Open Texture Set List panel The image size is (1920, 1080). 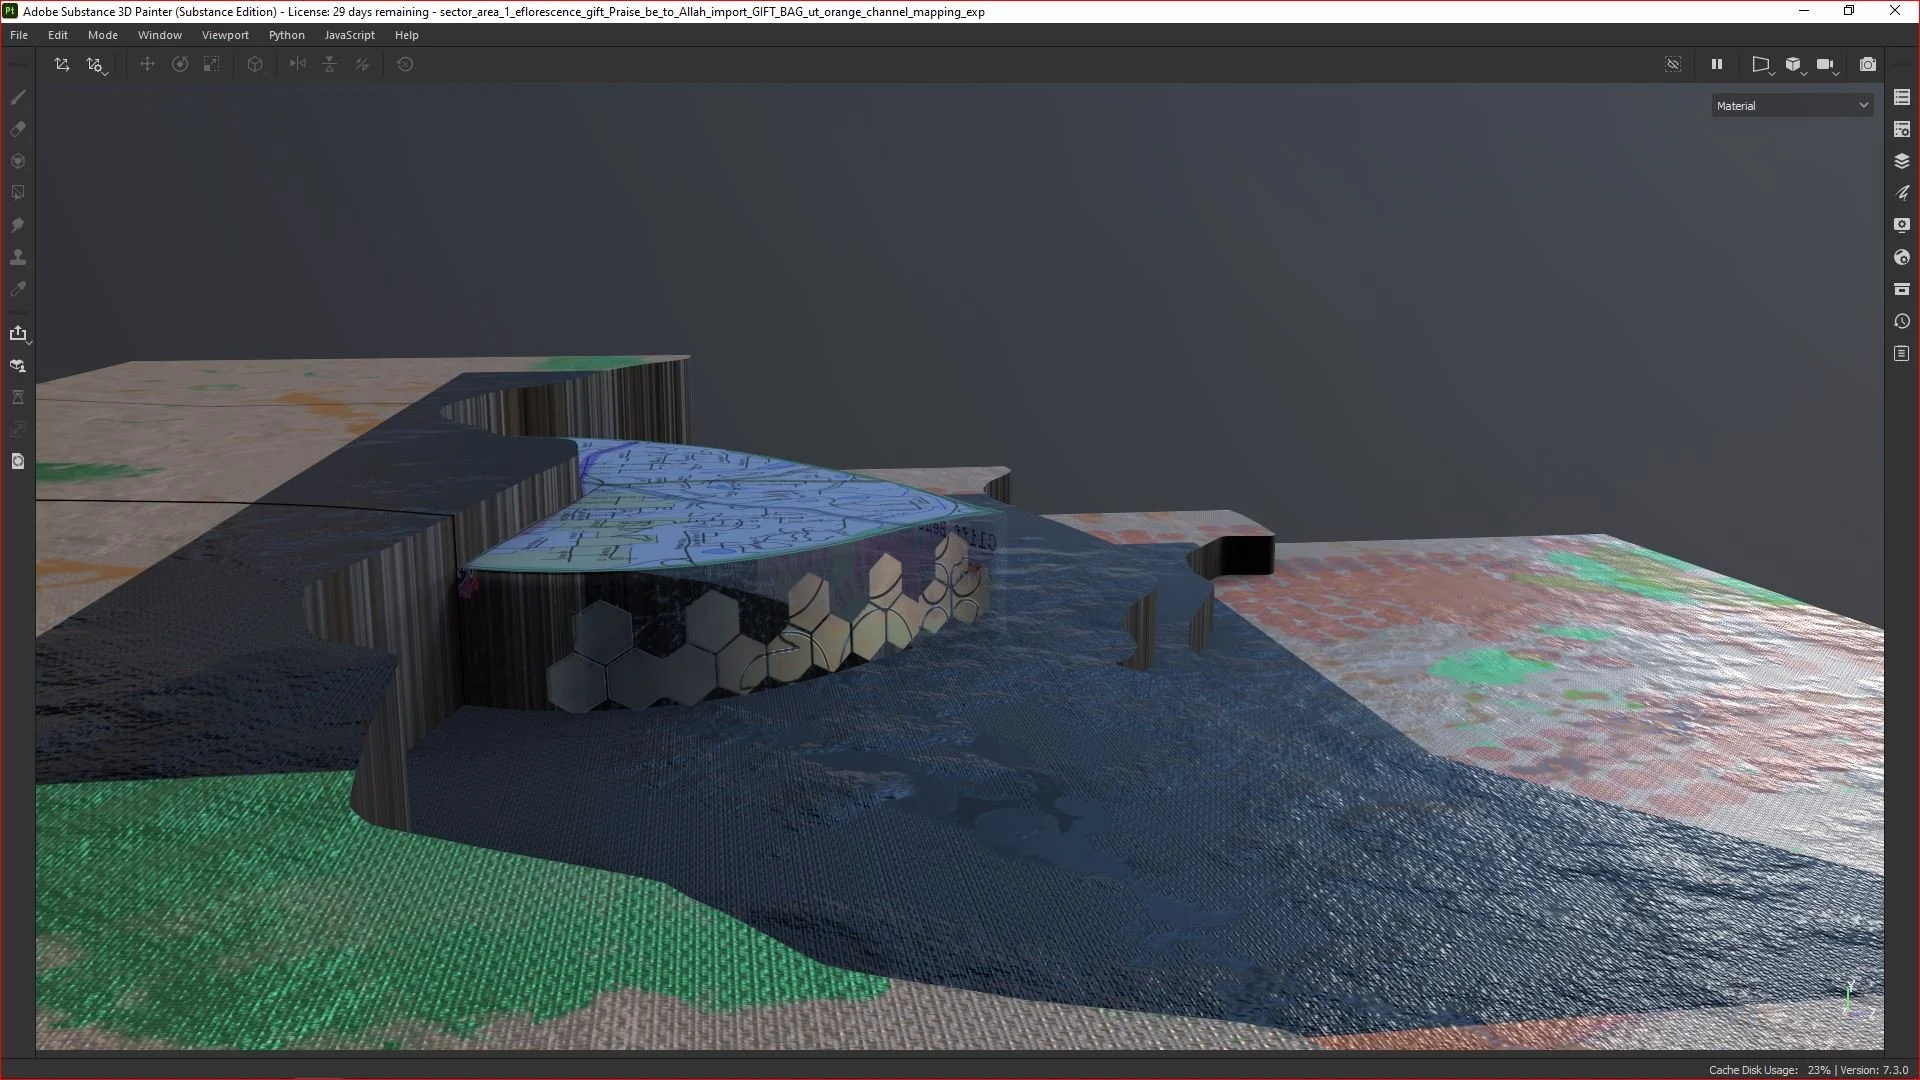coord(1902,97)
